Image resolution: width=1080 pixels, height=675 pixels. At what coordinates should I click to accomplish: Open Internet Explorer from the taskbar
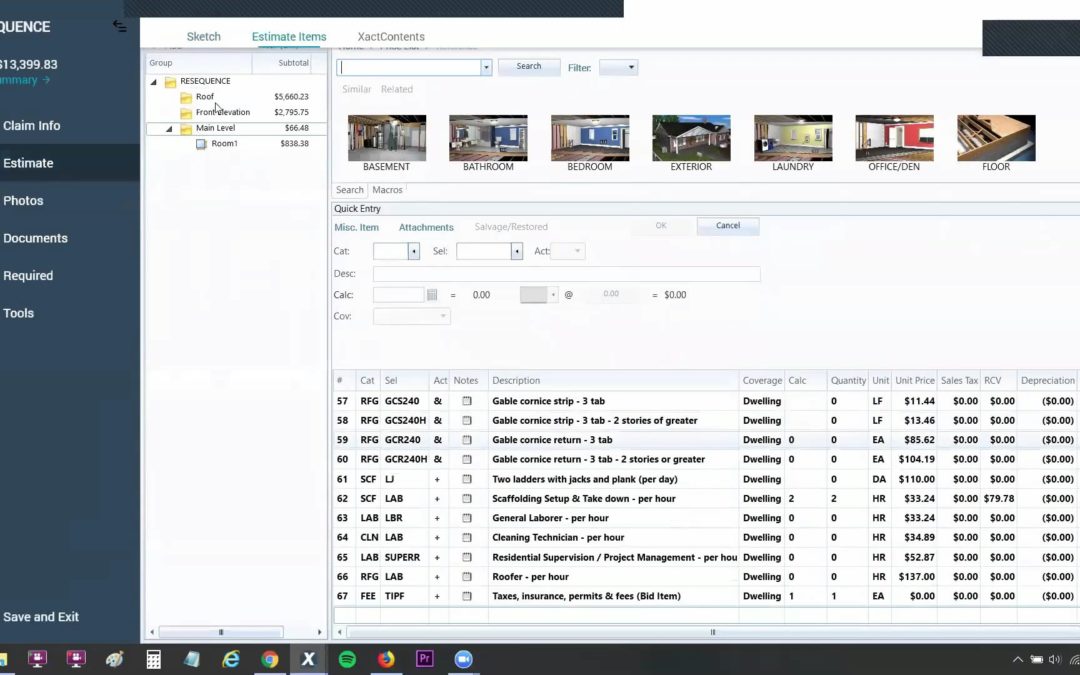[x=231, y=659]
